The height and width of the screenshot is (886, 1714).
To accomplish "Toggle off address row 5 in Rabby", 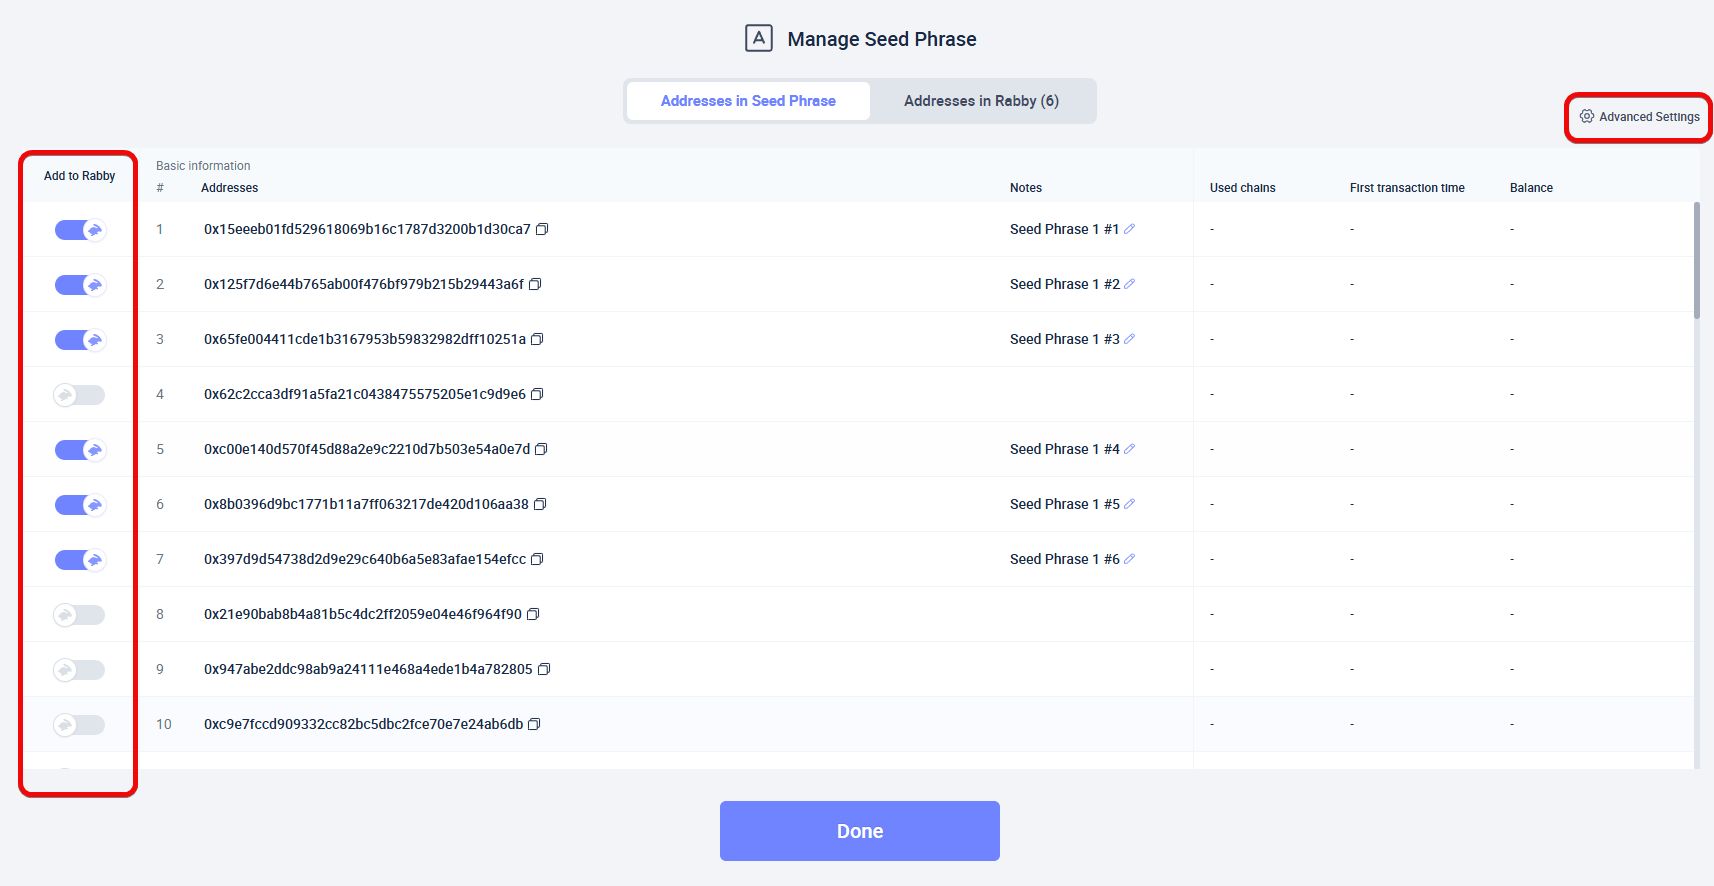I will (80, 450).
